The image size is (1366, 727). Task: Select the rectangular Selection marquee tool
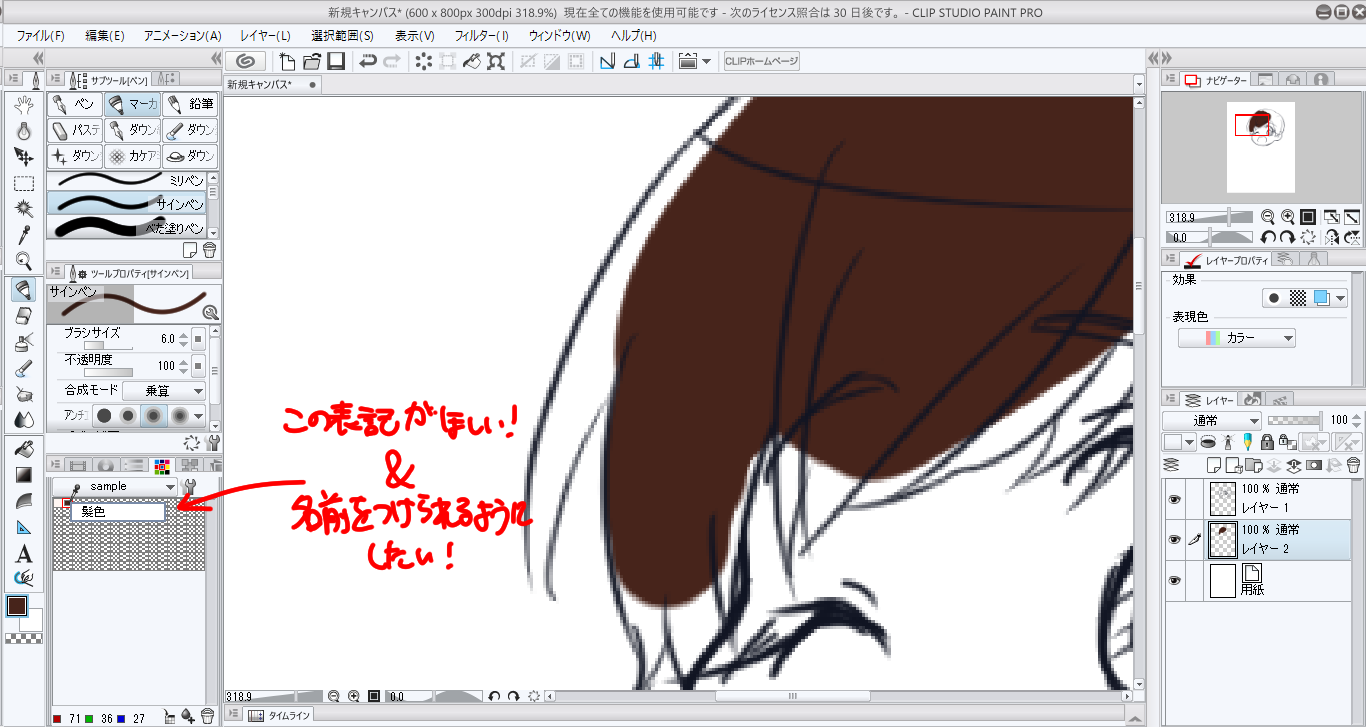click(x=25, y=183)
